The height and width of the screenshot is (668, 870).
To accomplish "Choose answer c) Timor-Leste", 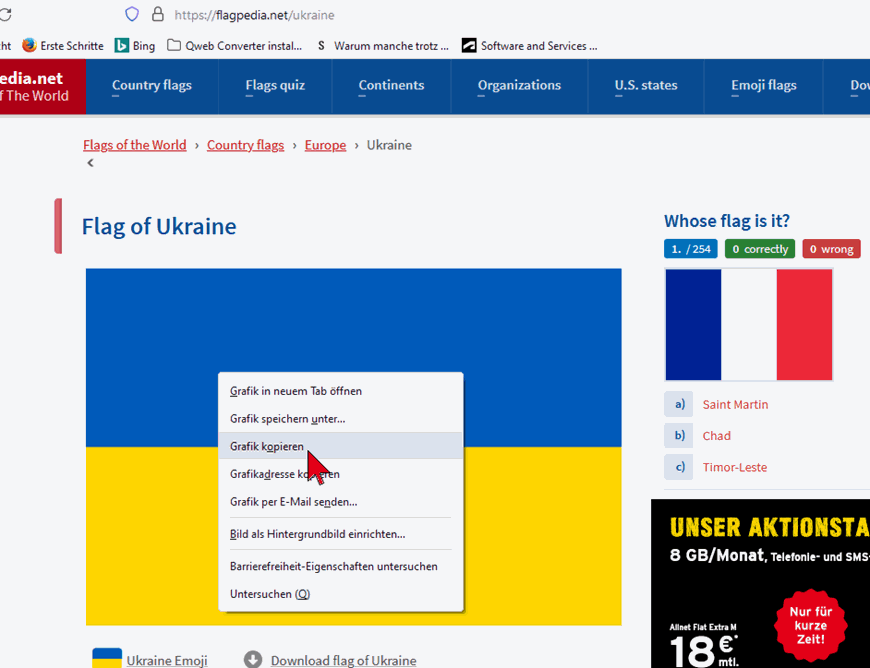I will click(734, 467).
